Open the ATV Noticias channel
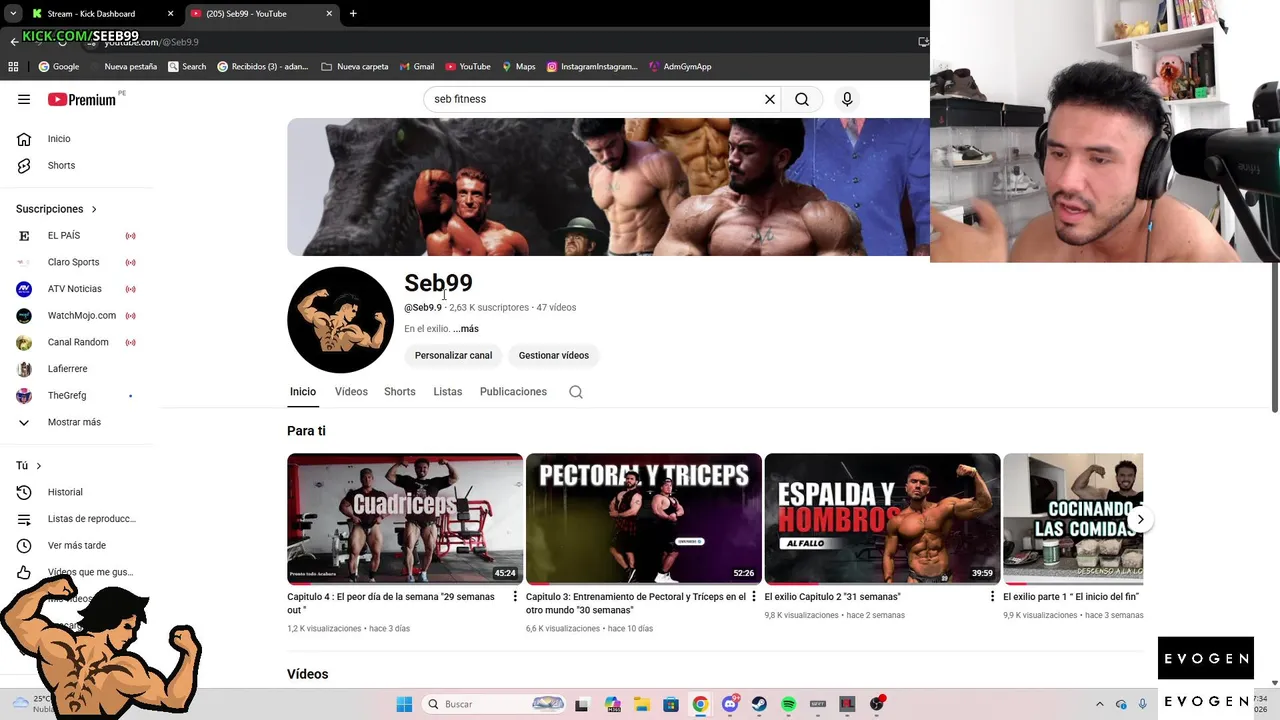 point(76,289)
